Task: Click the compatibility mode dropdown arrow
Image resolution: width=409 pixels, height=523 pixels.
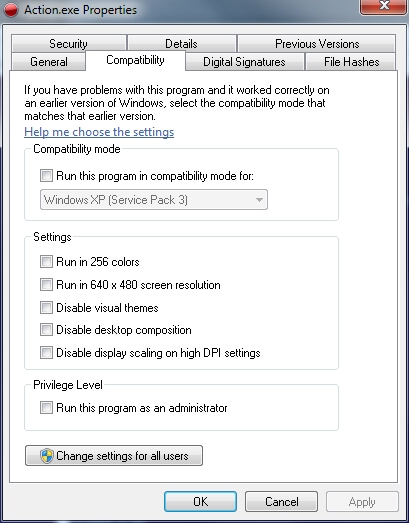Action: pyautogui.click(x=259, y=200)
